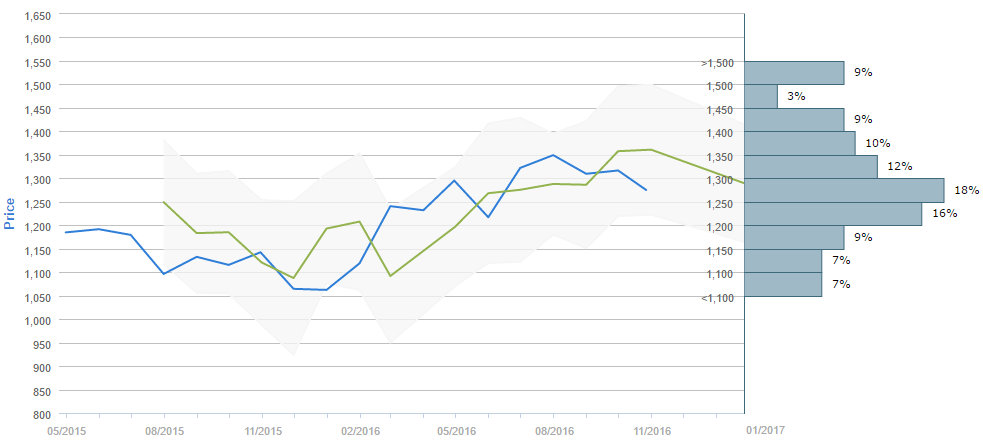Click the 3% histogram bar
This screenshot has width=983, height=443.
coord(761,96)
